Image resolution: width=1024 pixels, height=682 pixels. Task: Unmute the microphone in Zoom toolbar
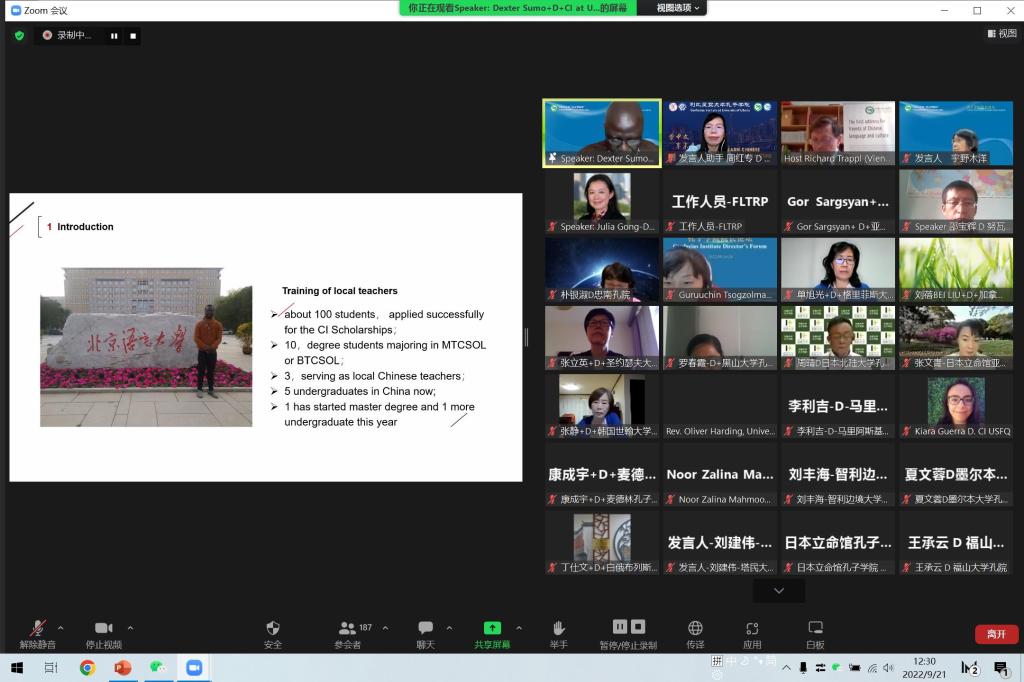(x=38, y=629)
